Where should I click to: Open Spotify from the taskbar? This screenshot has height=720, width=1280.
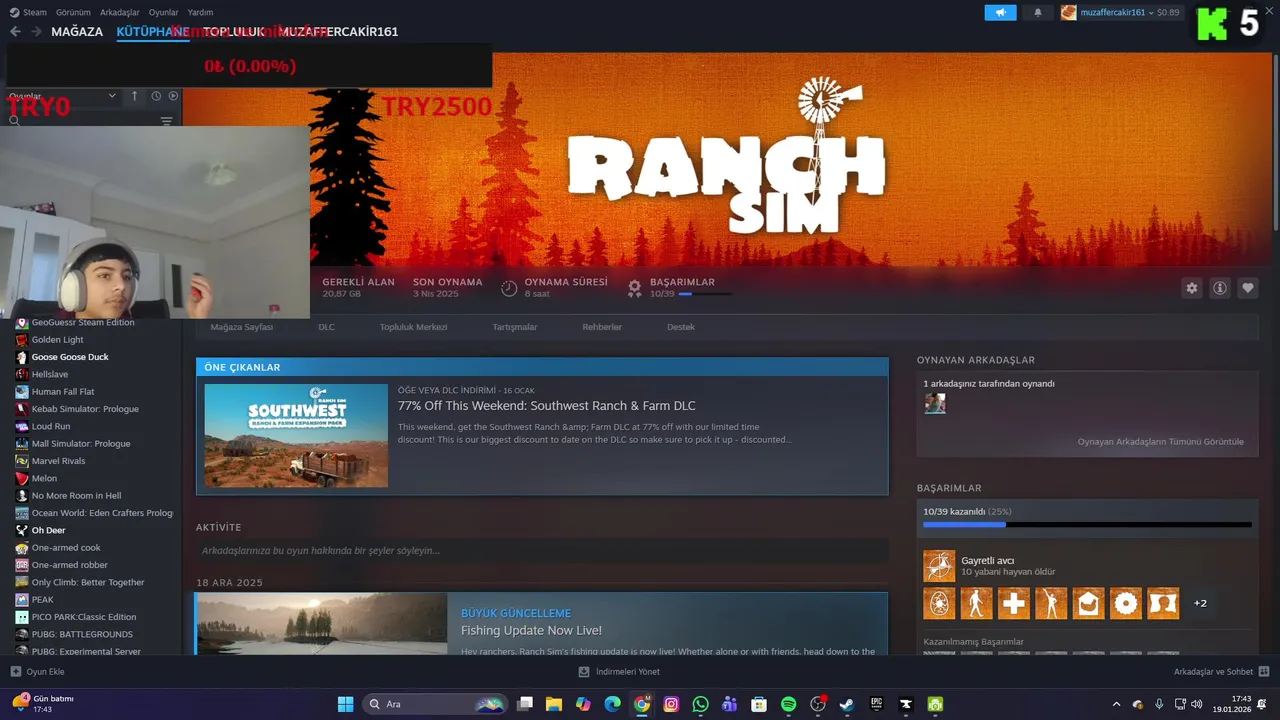[x=788, y=704]
